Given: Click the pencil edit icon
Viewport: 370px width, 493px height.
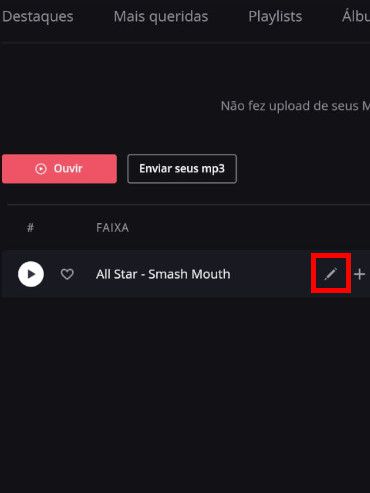Looking at the screenshot, I should 331,274.
